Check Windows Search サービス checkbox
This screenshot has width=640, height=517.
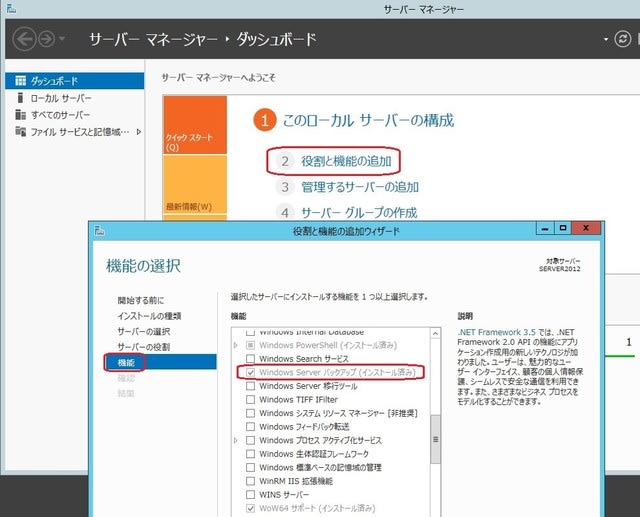click(251, 359)
